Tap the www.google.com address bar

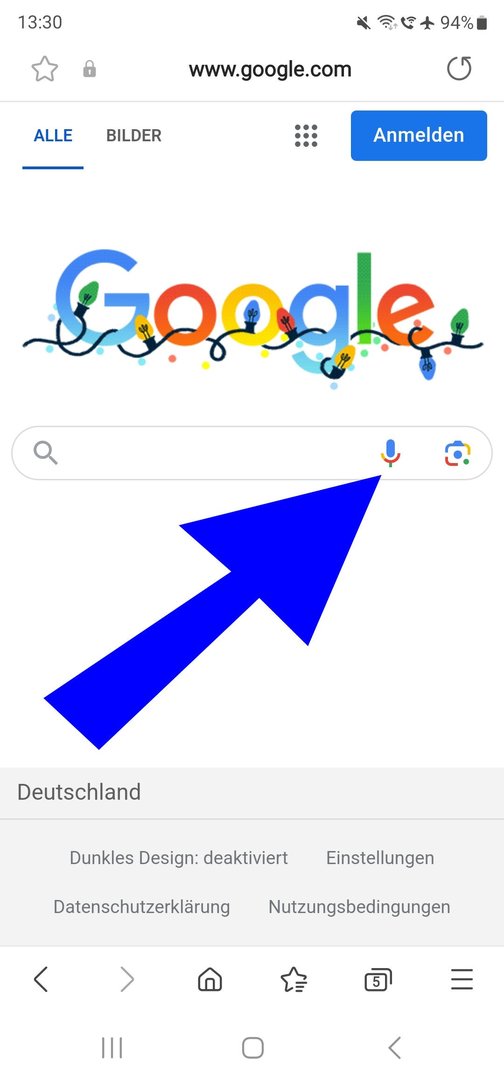[x=270, y=70]
